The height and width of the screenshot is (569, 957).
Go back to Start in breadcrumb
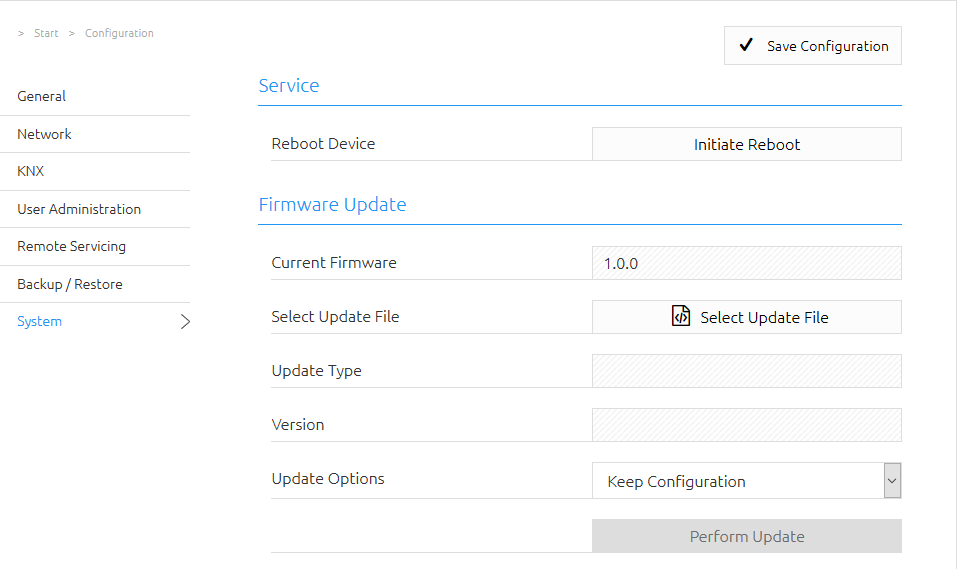click(46, 33)
